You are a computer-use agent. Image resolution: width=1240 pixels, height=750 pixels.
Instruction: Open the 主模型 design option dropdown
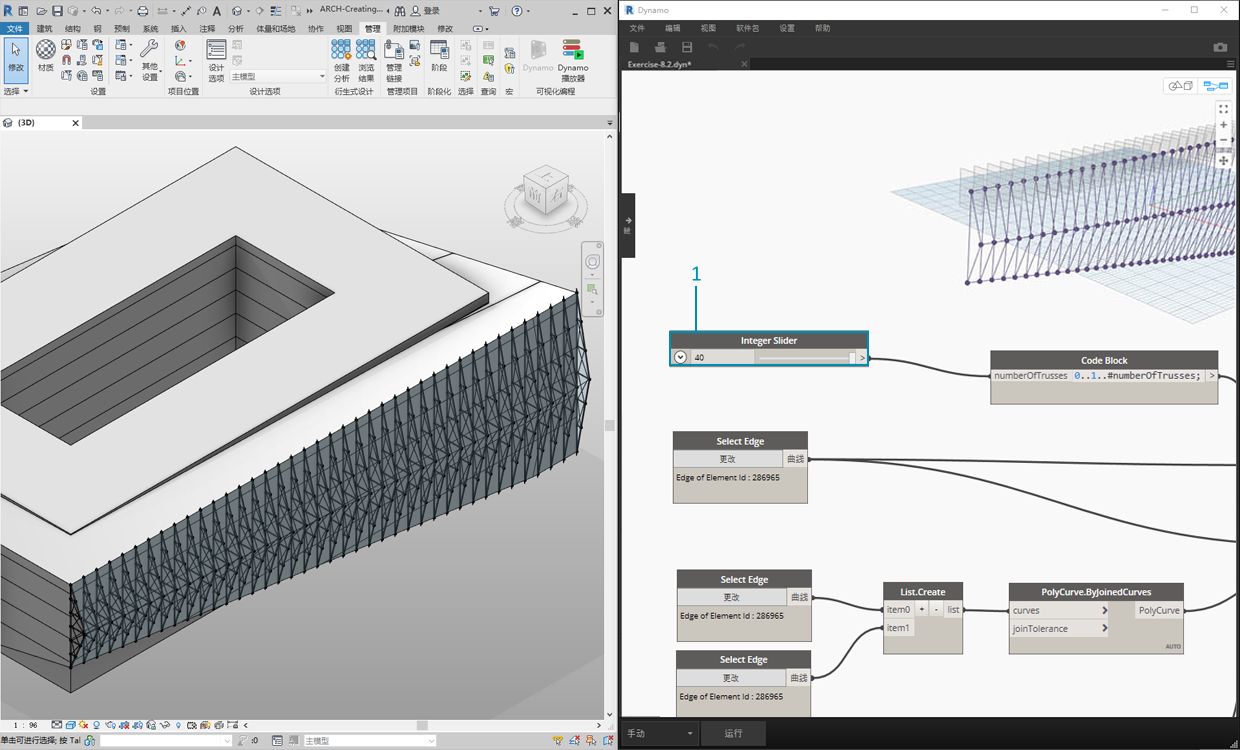[x=279, y=76]
